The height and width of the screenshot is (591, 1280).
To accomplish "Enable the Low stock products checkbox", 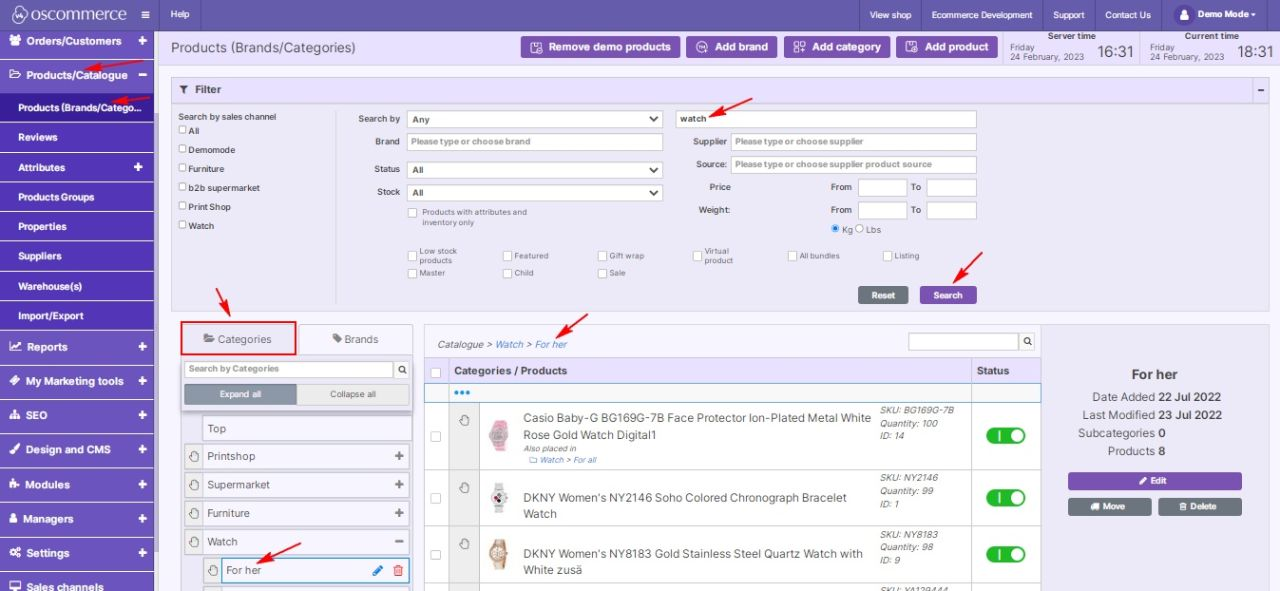I will pyautogui.click(x=412, y=256).
